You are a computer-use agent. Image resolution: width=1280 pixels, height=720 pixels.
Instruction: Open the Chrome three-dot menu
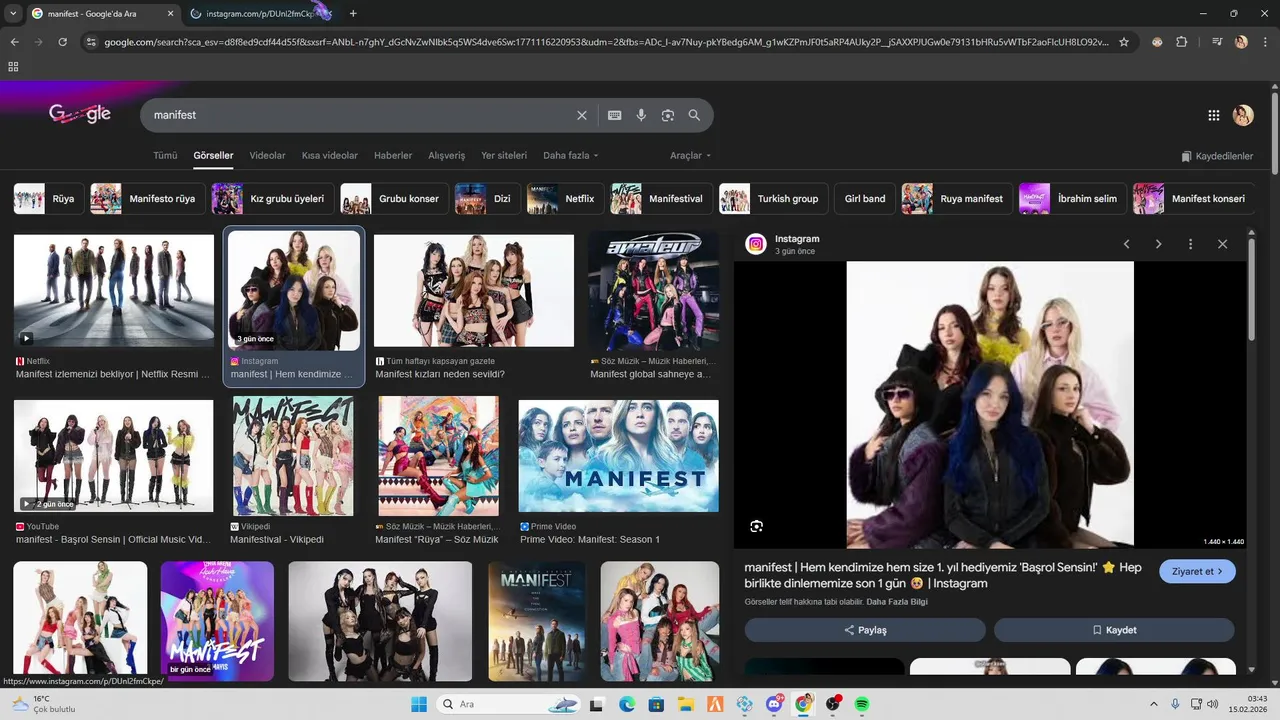pos(1265,42)
